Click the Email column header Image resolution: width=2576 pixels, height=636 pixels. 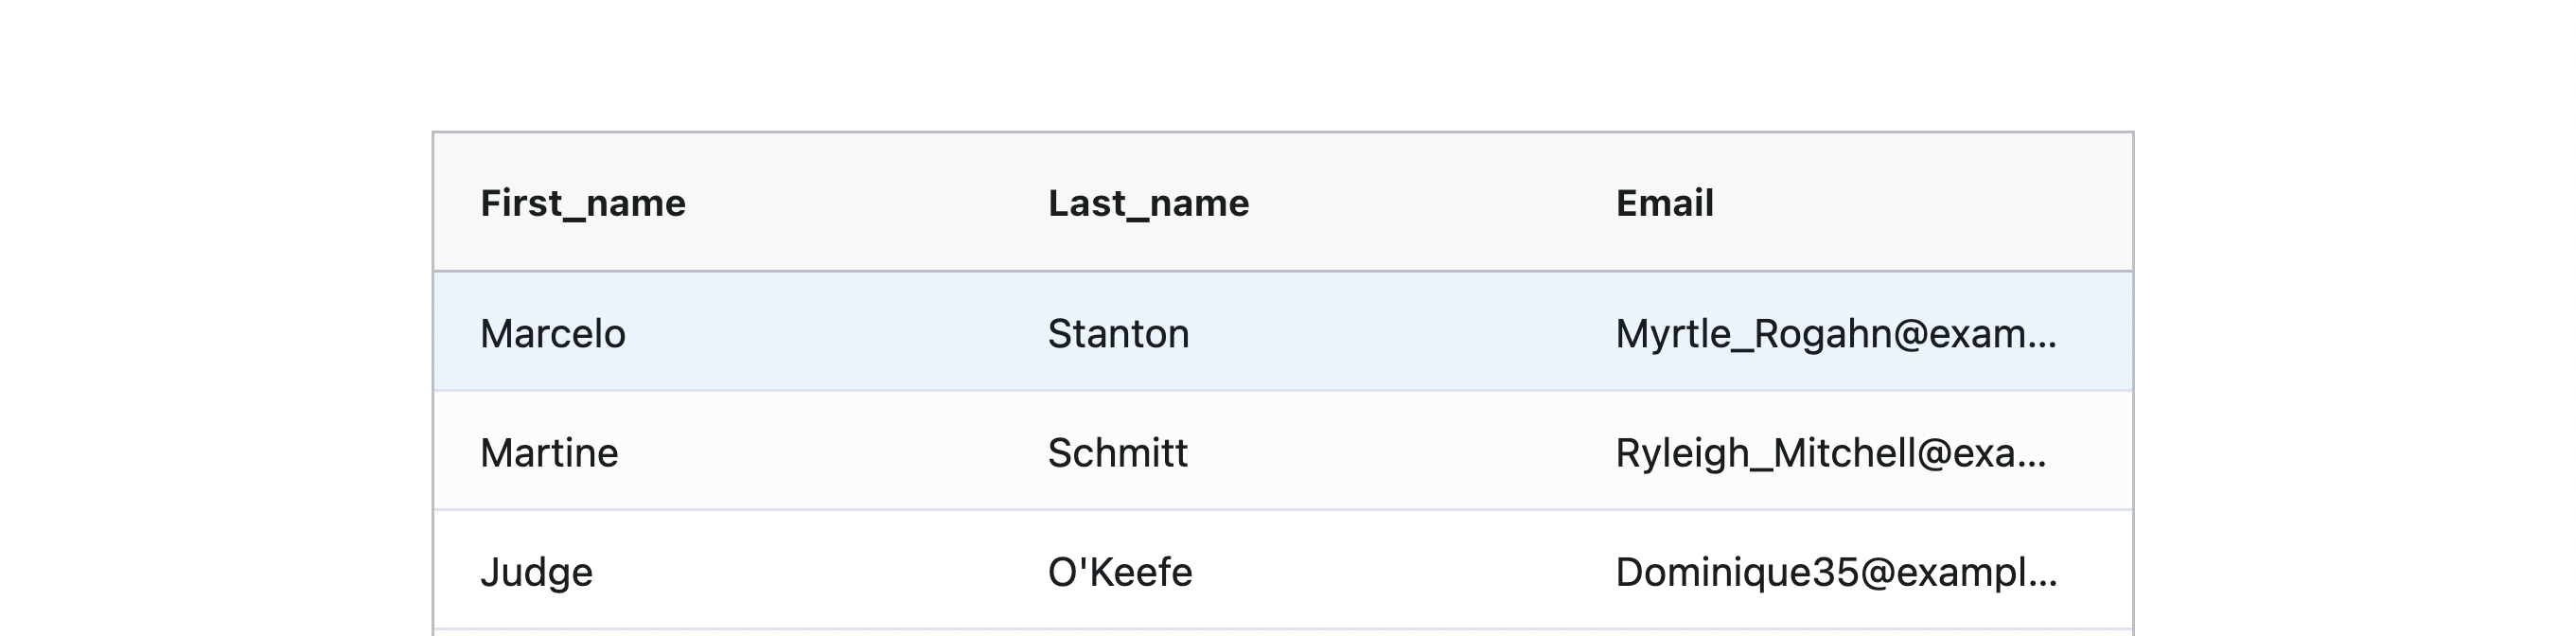click(x=1665, y=203)
